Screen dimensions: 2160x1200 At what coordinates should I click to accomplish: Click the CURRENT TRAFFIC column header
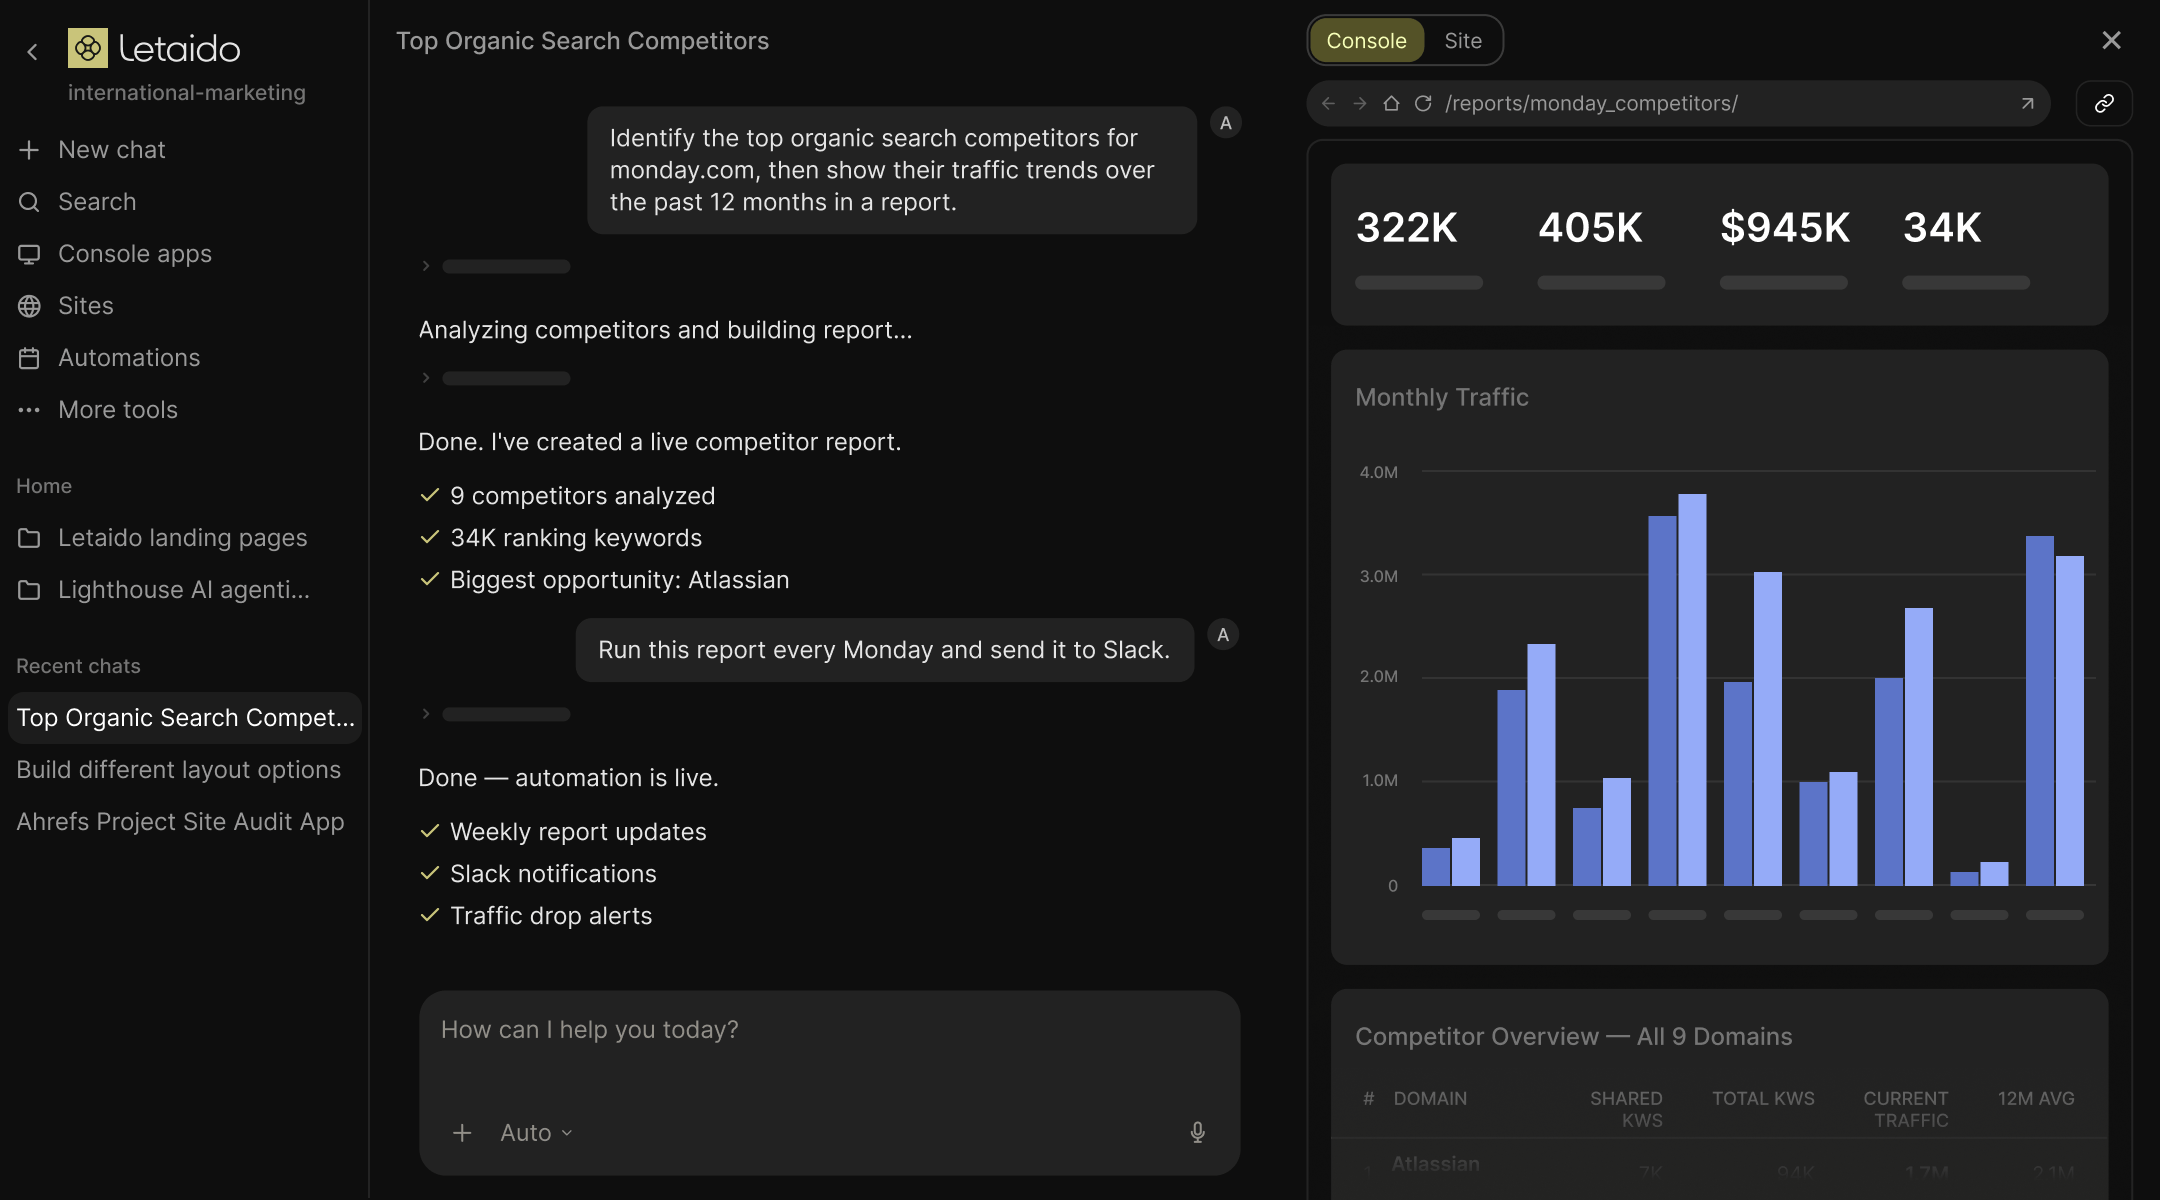coord(1906,1109)
